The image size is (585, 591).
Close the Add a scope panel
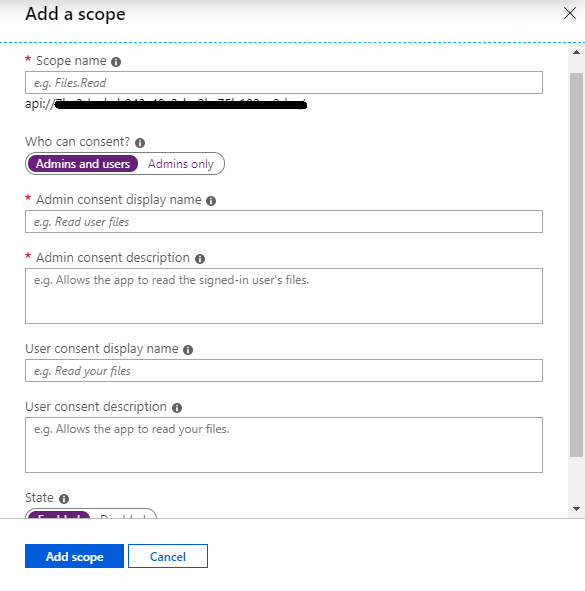pos(570,13)
